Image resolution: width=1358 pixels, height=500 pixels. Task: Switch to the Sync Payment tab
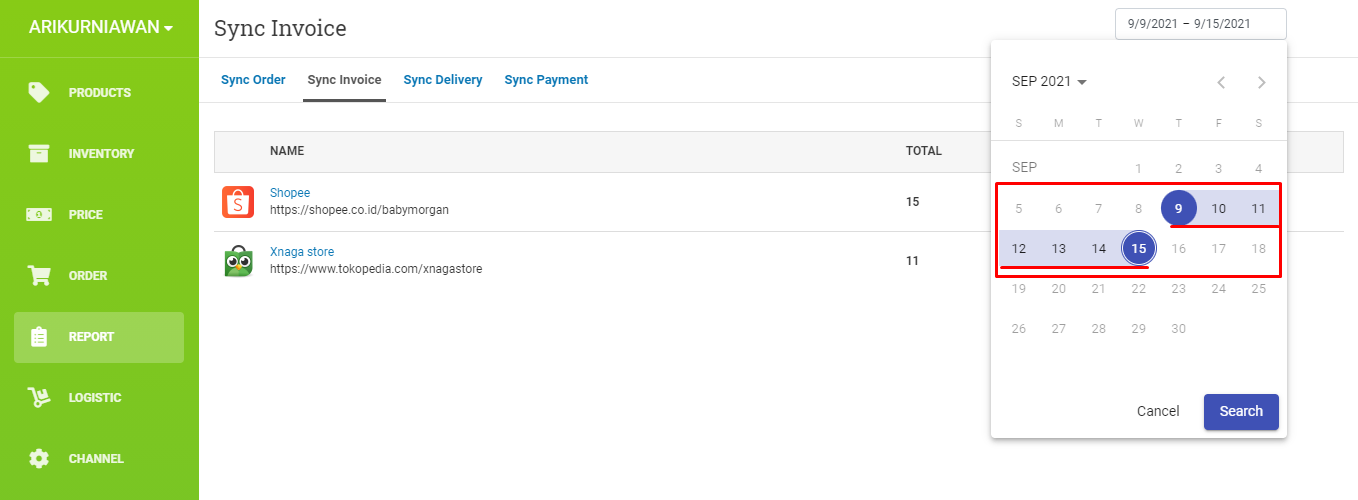(x=546, y=80)
